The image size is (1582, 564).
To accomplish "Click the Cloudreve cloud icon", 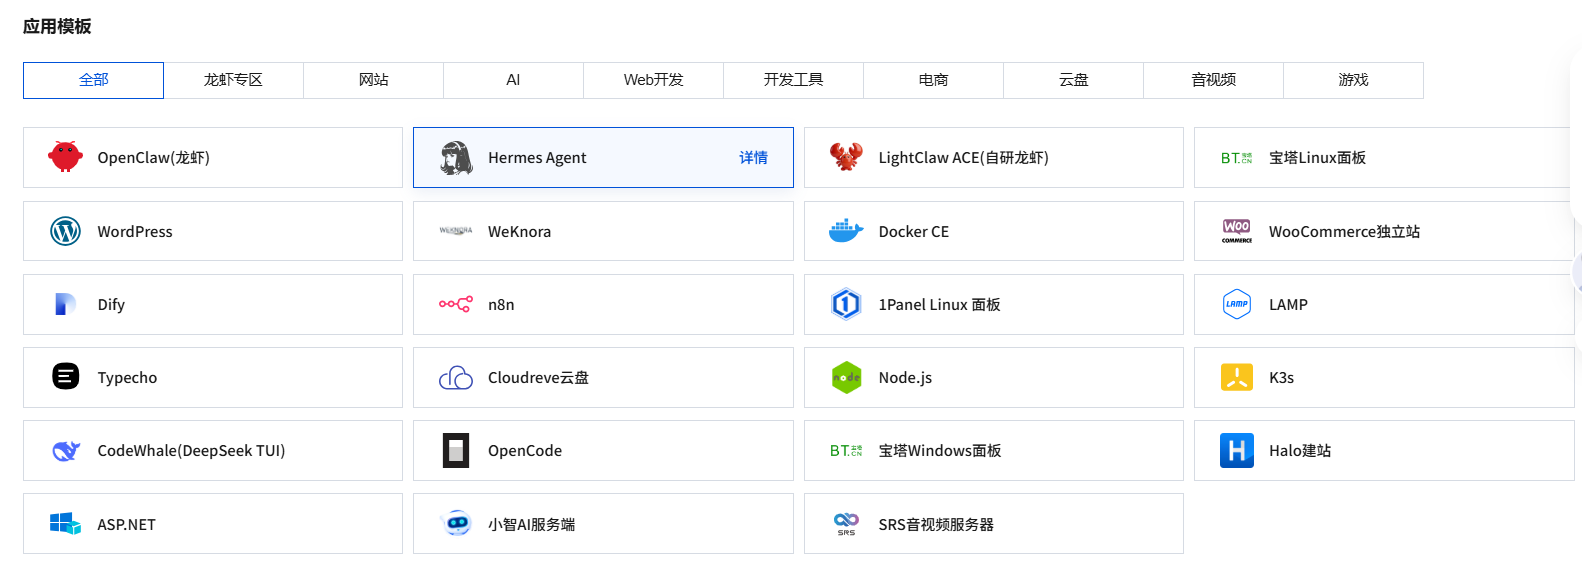I will (456, 377).
